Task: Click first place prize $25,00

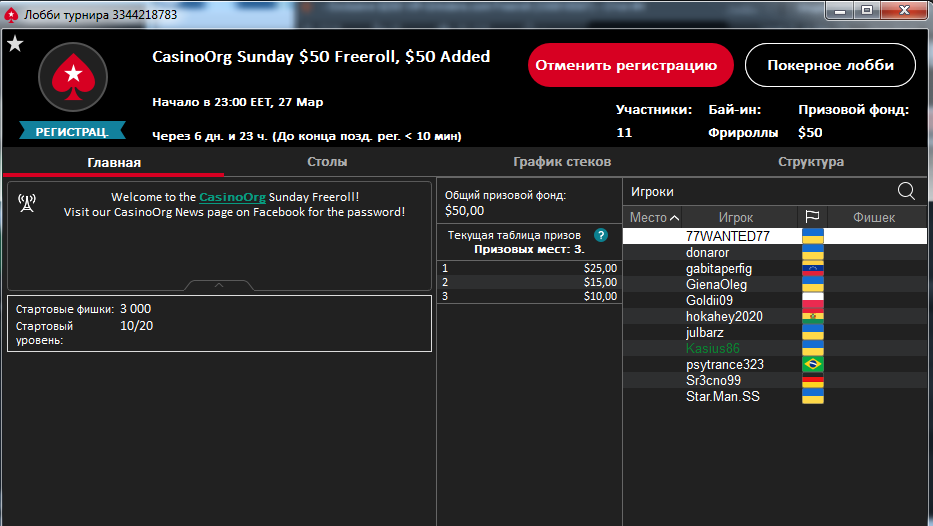Action: click(600, 268)
